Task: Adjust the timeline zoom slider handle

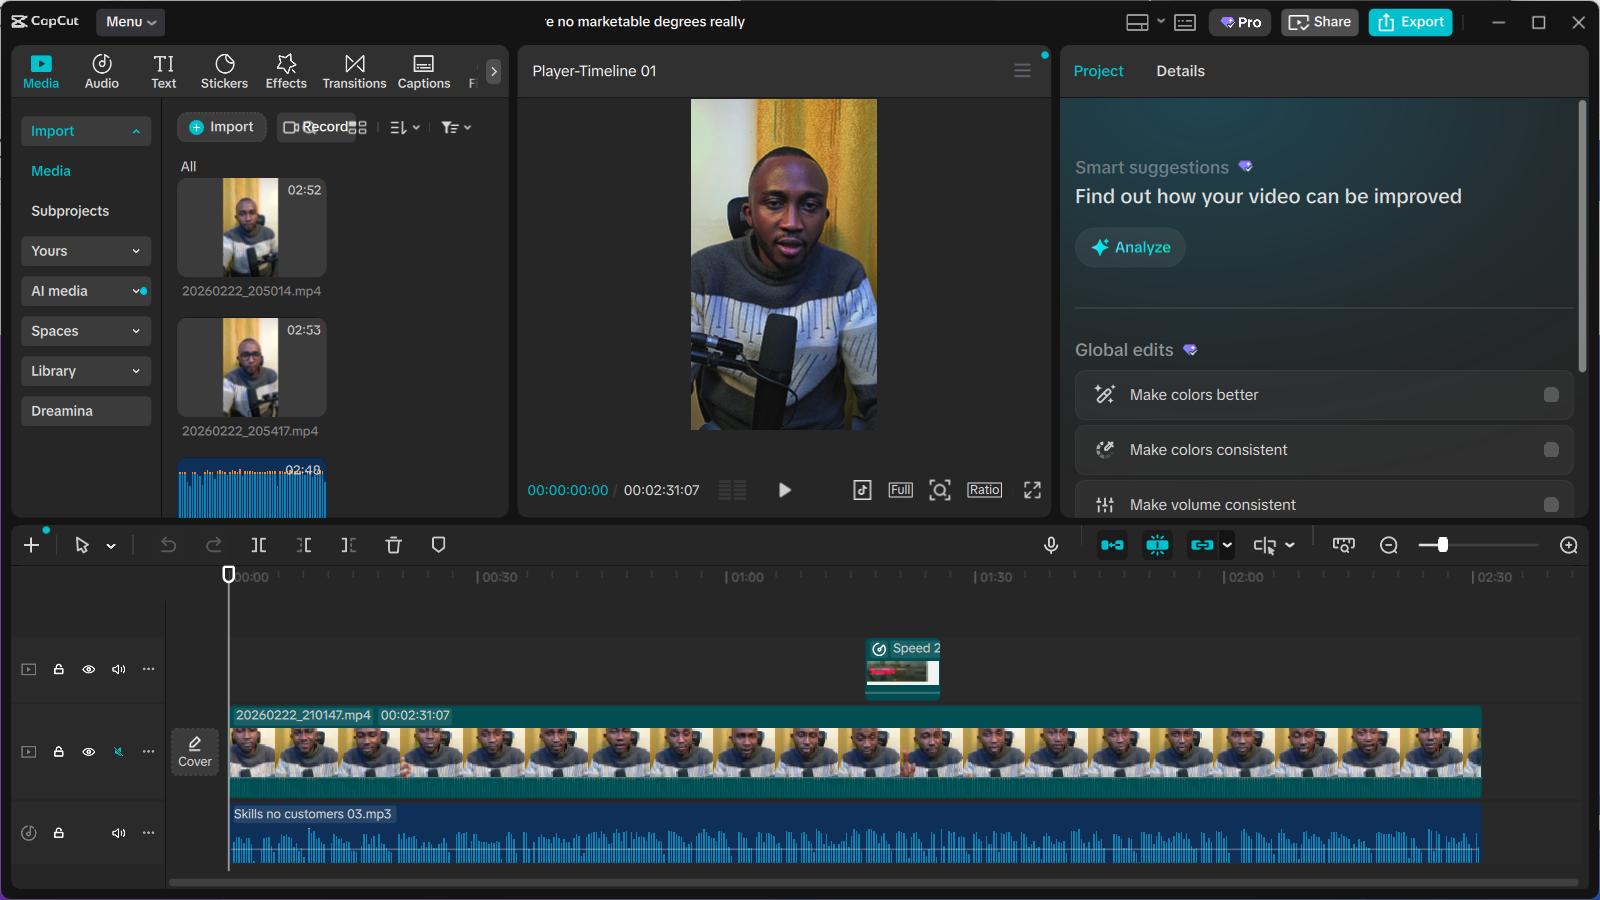Action: tap(1442, 545)
